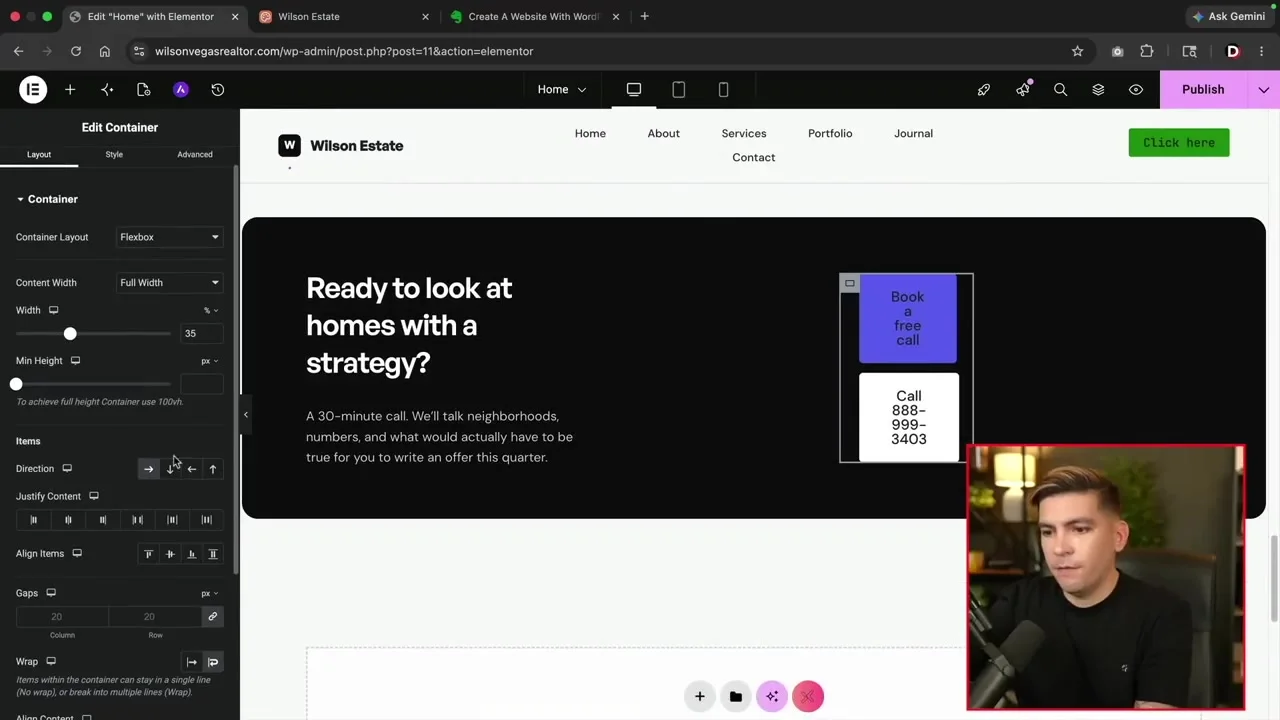Preview changes with the eye icon
This screenshot has height=720, width=1280.
(1136, 90)
